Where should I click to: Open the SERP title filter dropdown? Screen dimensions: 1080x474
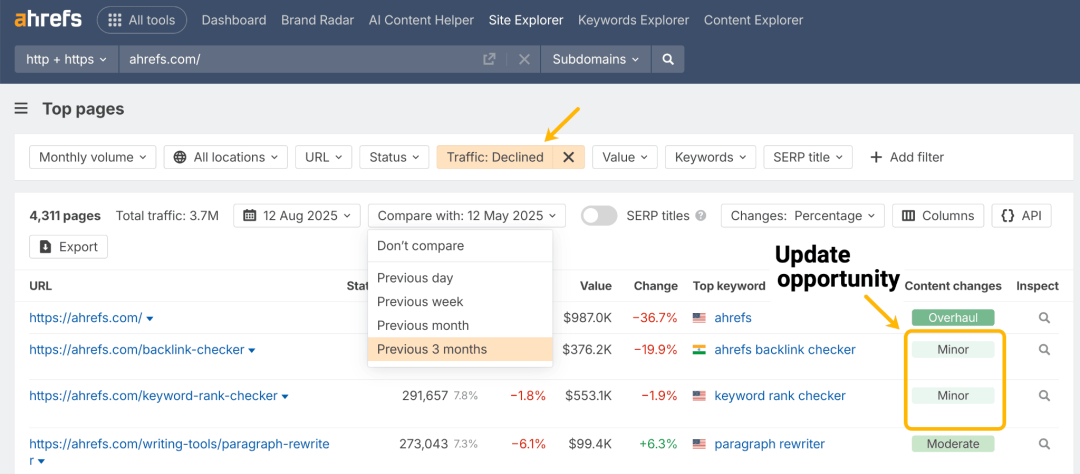pos(808,157)
